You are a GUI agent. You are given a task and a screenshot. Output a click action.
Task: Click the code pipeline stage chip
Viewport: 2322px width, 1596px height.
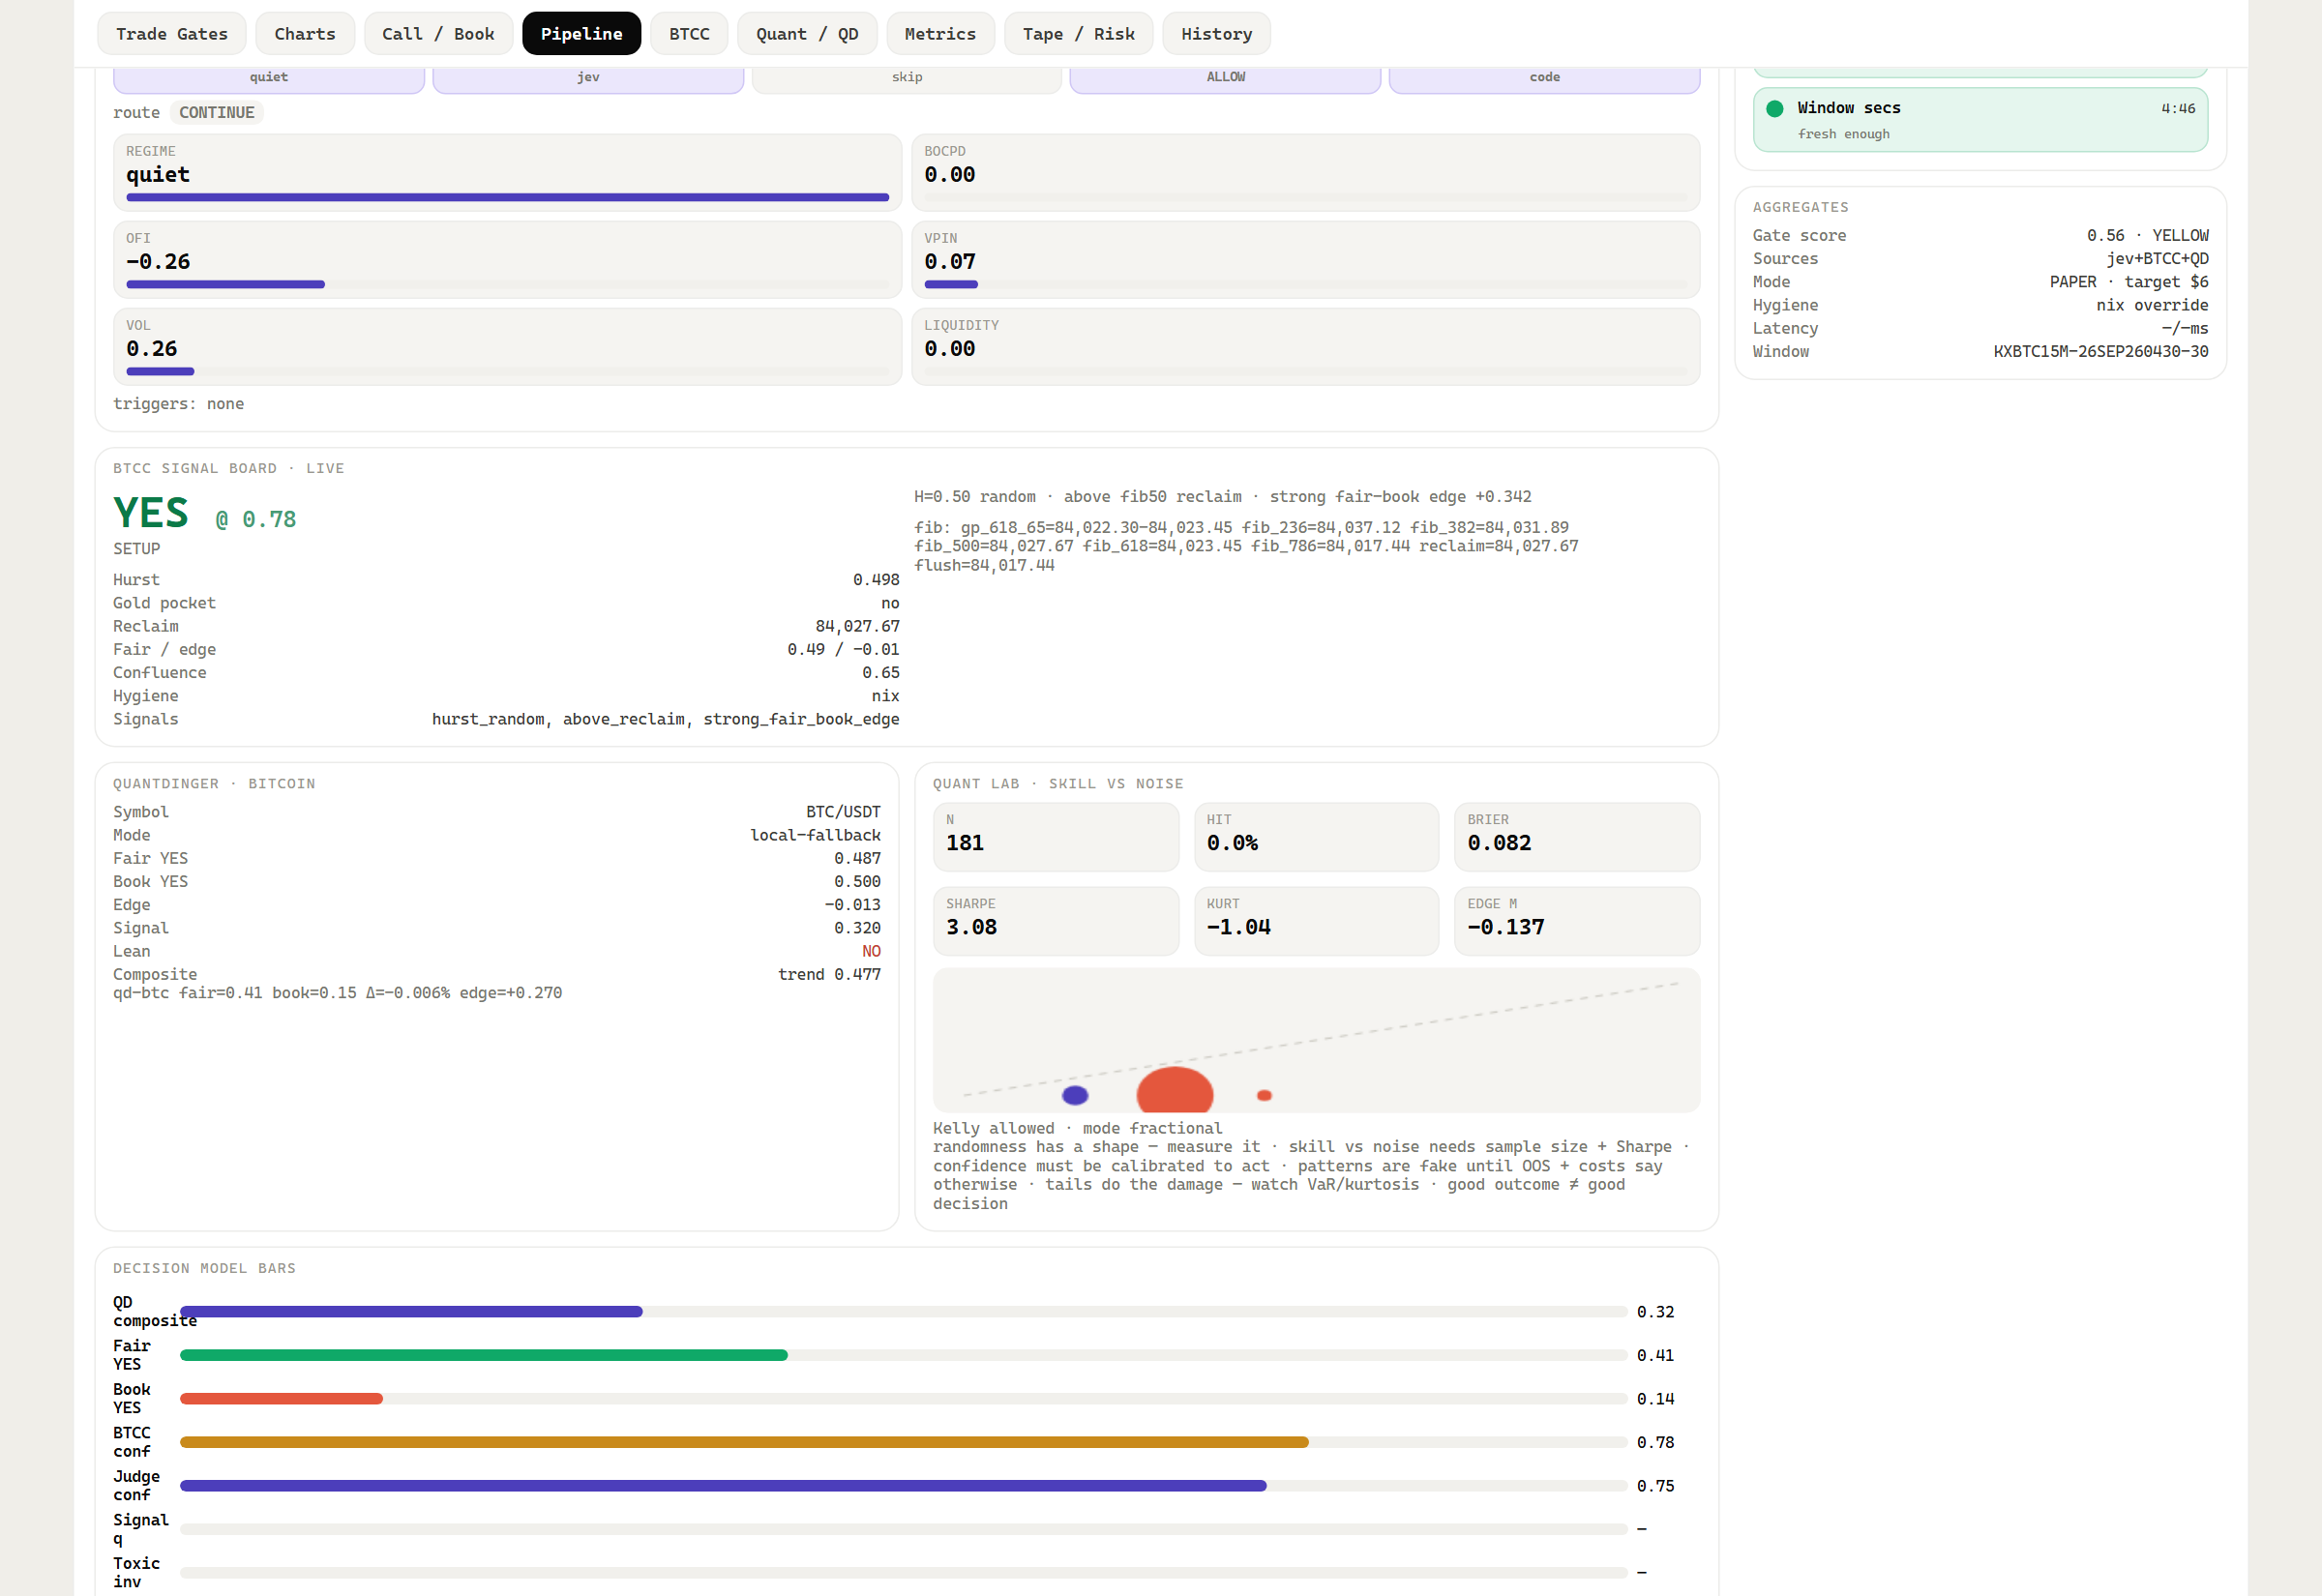click(x=1544, y=79)
